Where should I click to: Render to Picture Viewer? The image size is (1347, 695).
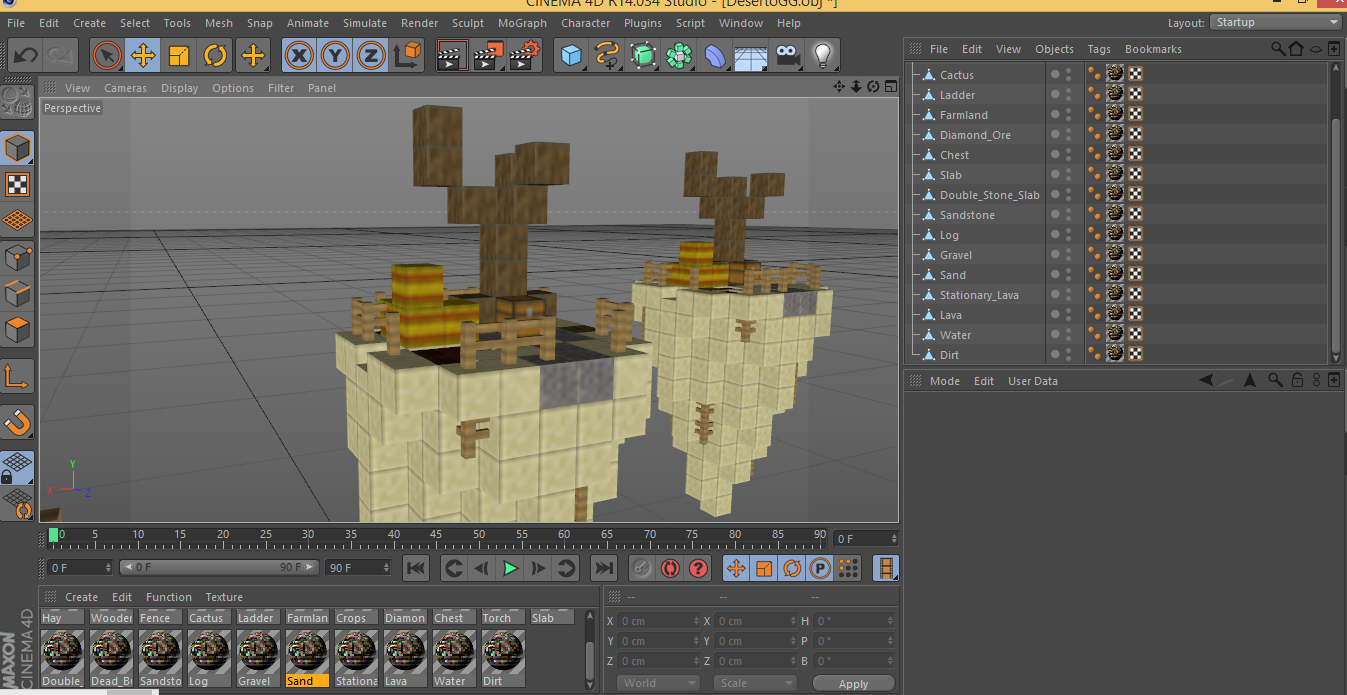pos(489,56)
